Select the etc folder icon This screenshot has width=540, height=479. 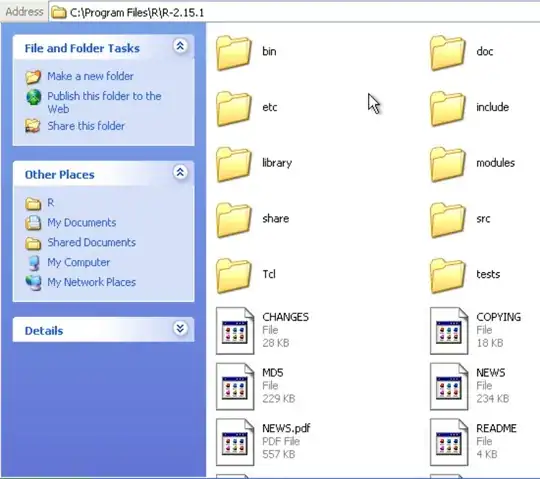coord(234,108)
